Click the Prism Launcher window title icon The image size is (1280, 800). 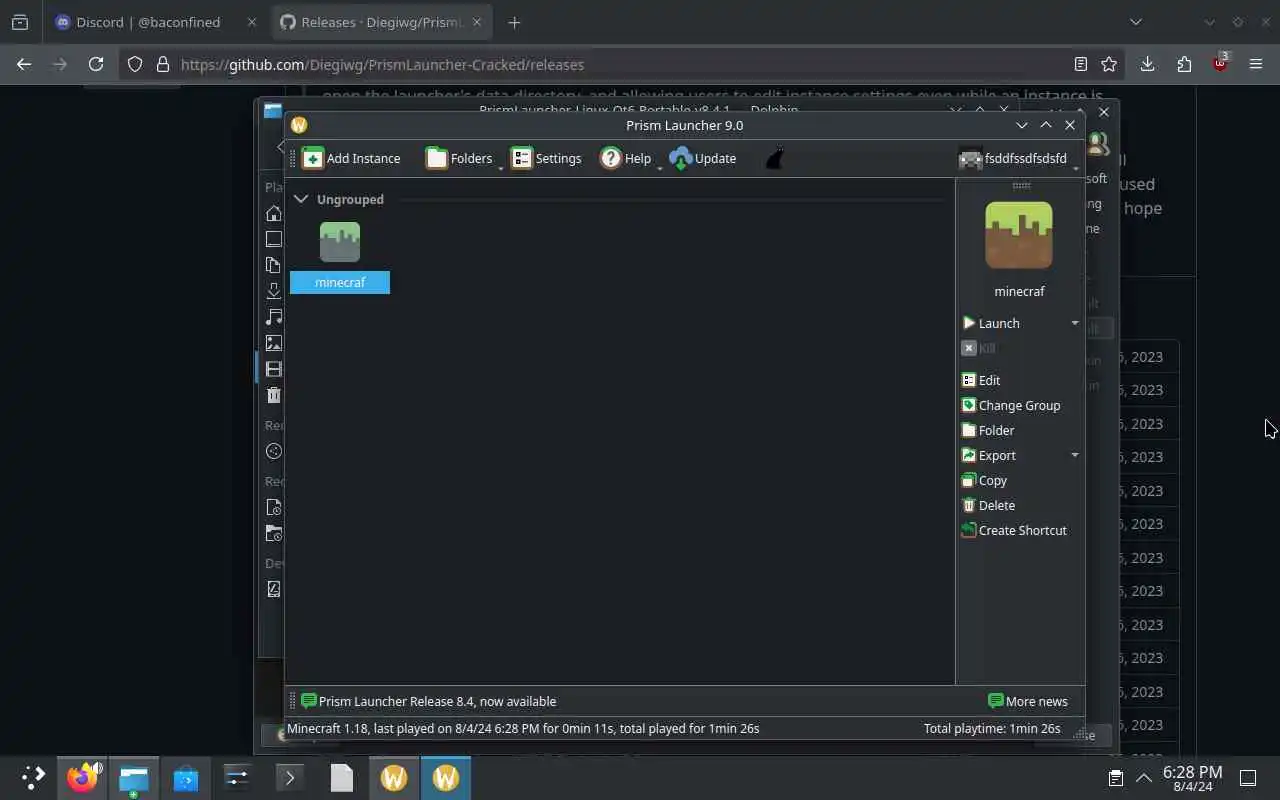[x=299, y=125]
